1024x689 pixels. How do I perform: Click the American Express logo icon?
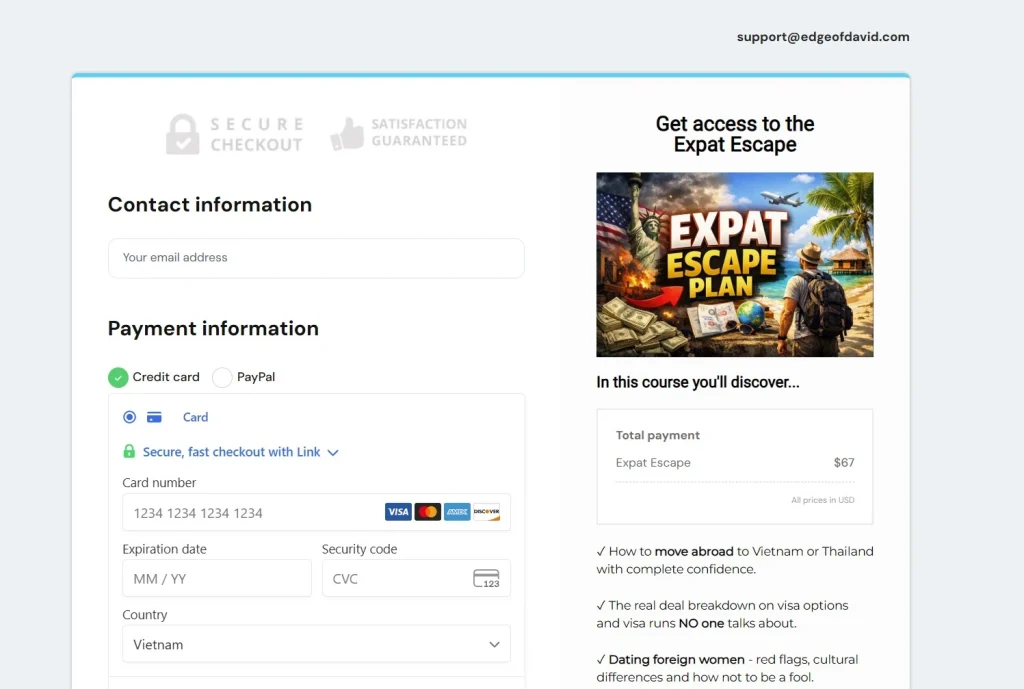(x=457, y=512)
